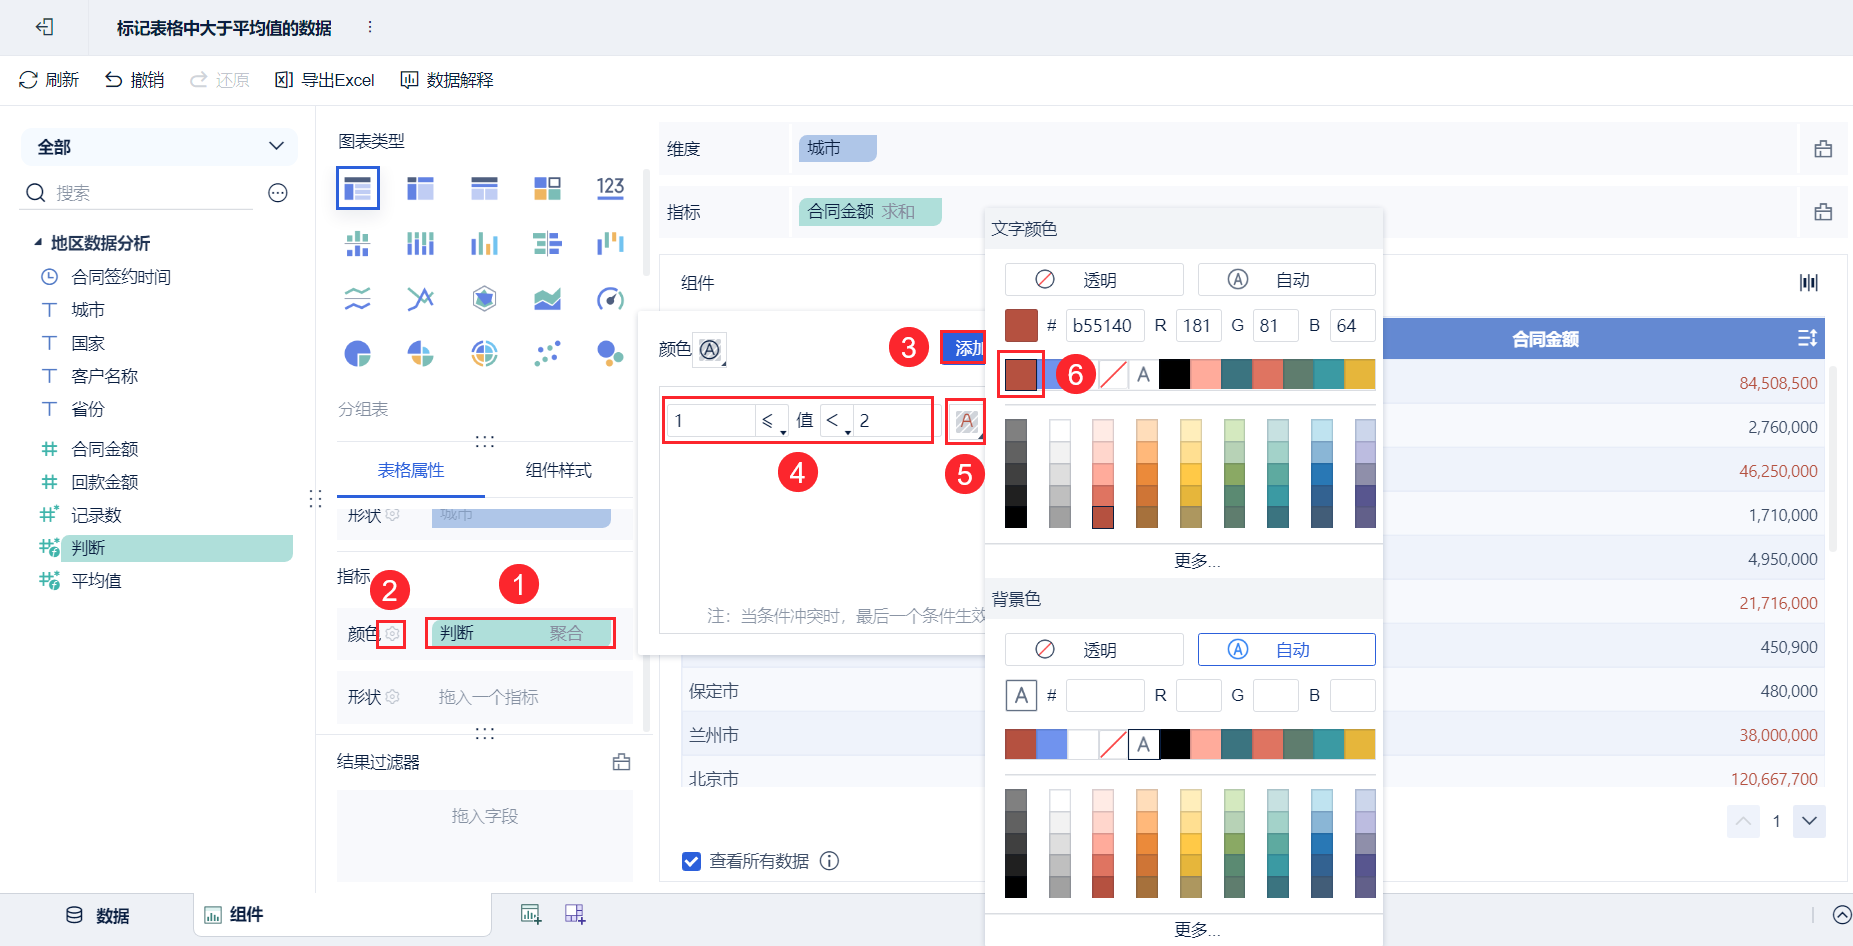
Task: Click the R field showing 181
Action: tap(1198, 325)
